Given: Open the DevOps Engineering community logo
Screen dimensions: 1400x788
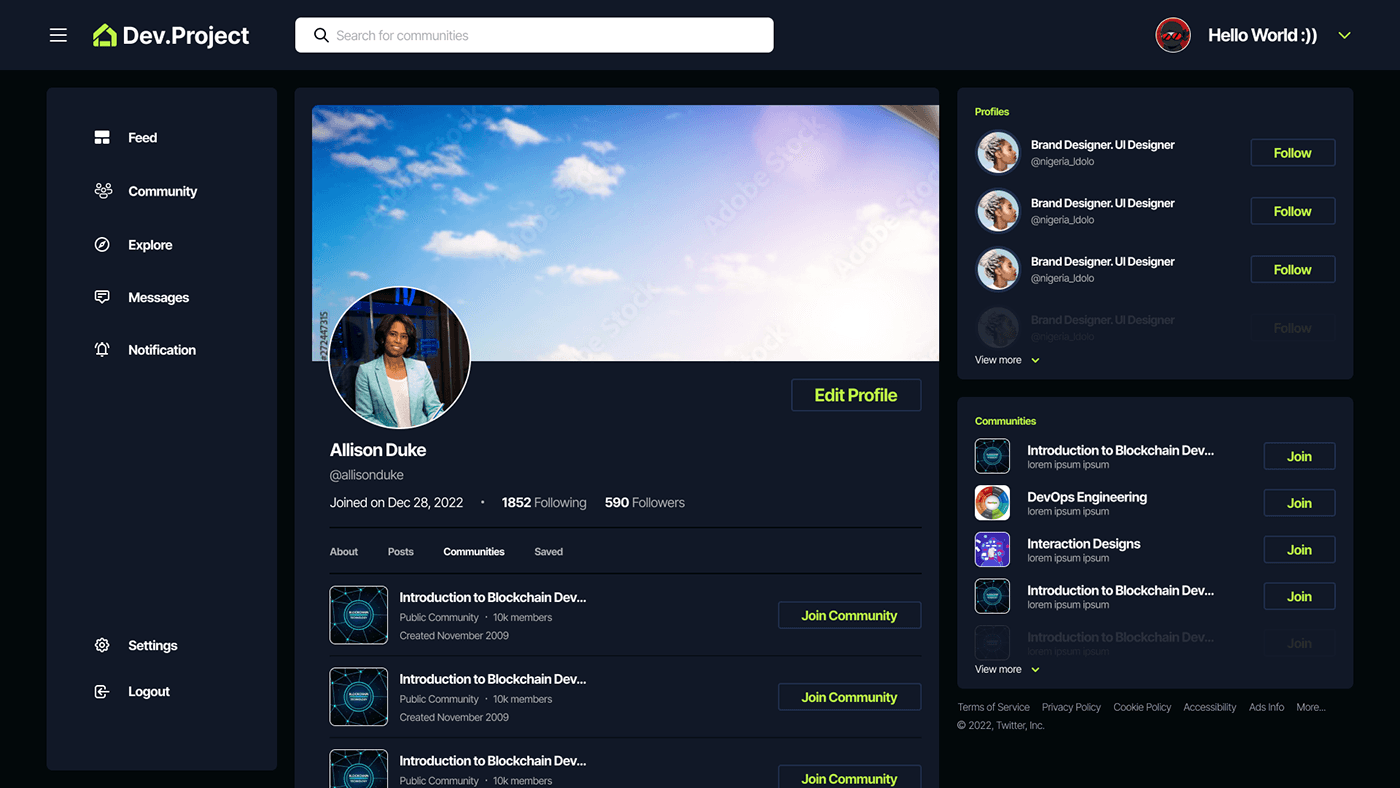Looking at the screenshot, I should coord(992,503).
